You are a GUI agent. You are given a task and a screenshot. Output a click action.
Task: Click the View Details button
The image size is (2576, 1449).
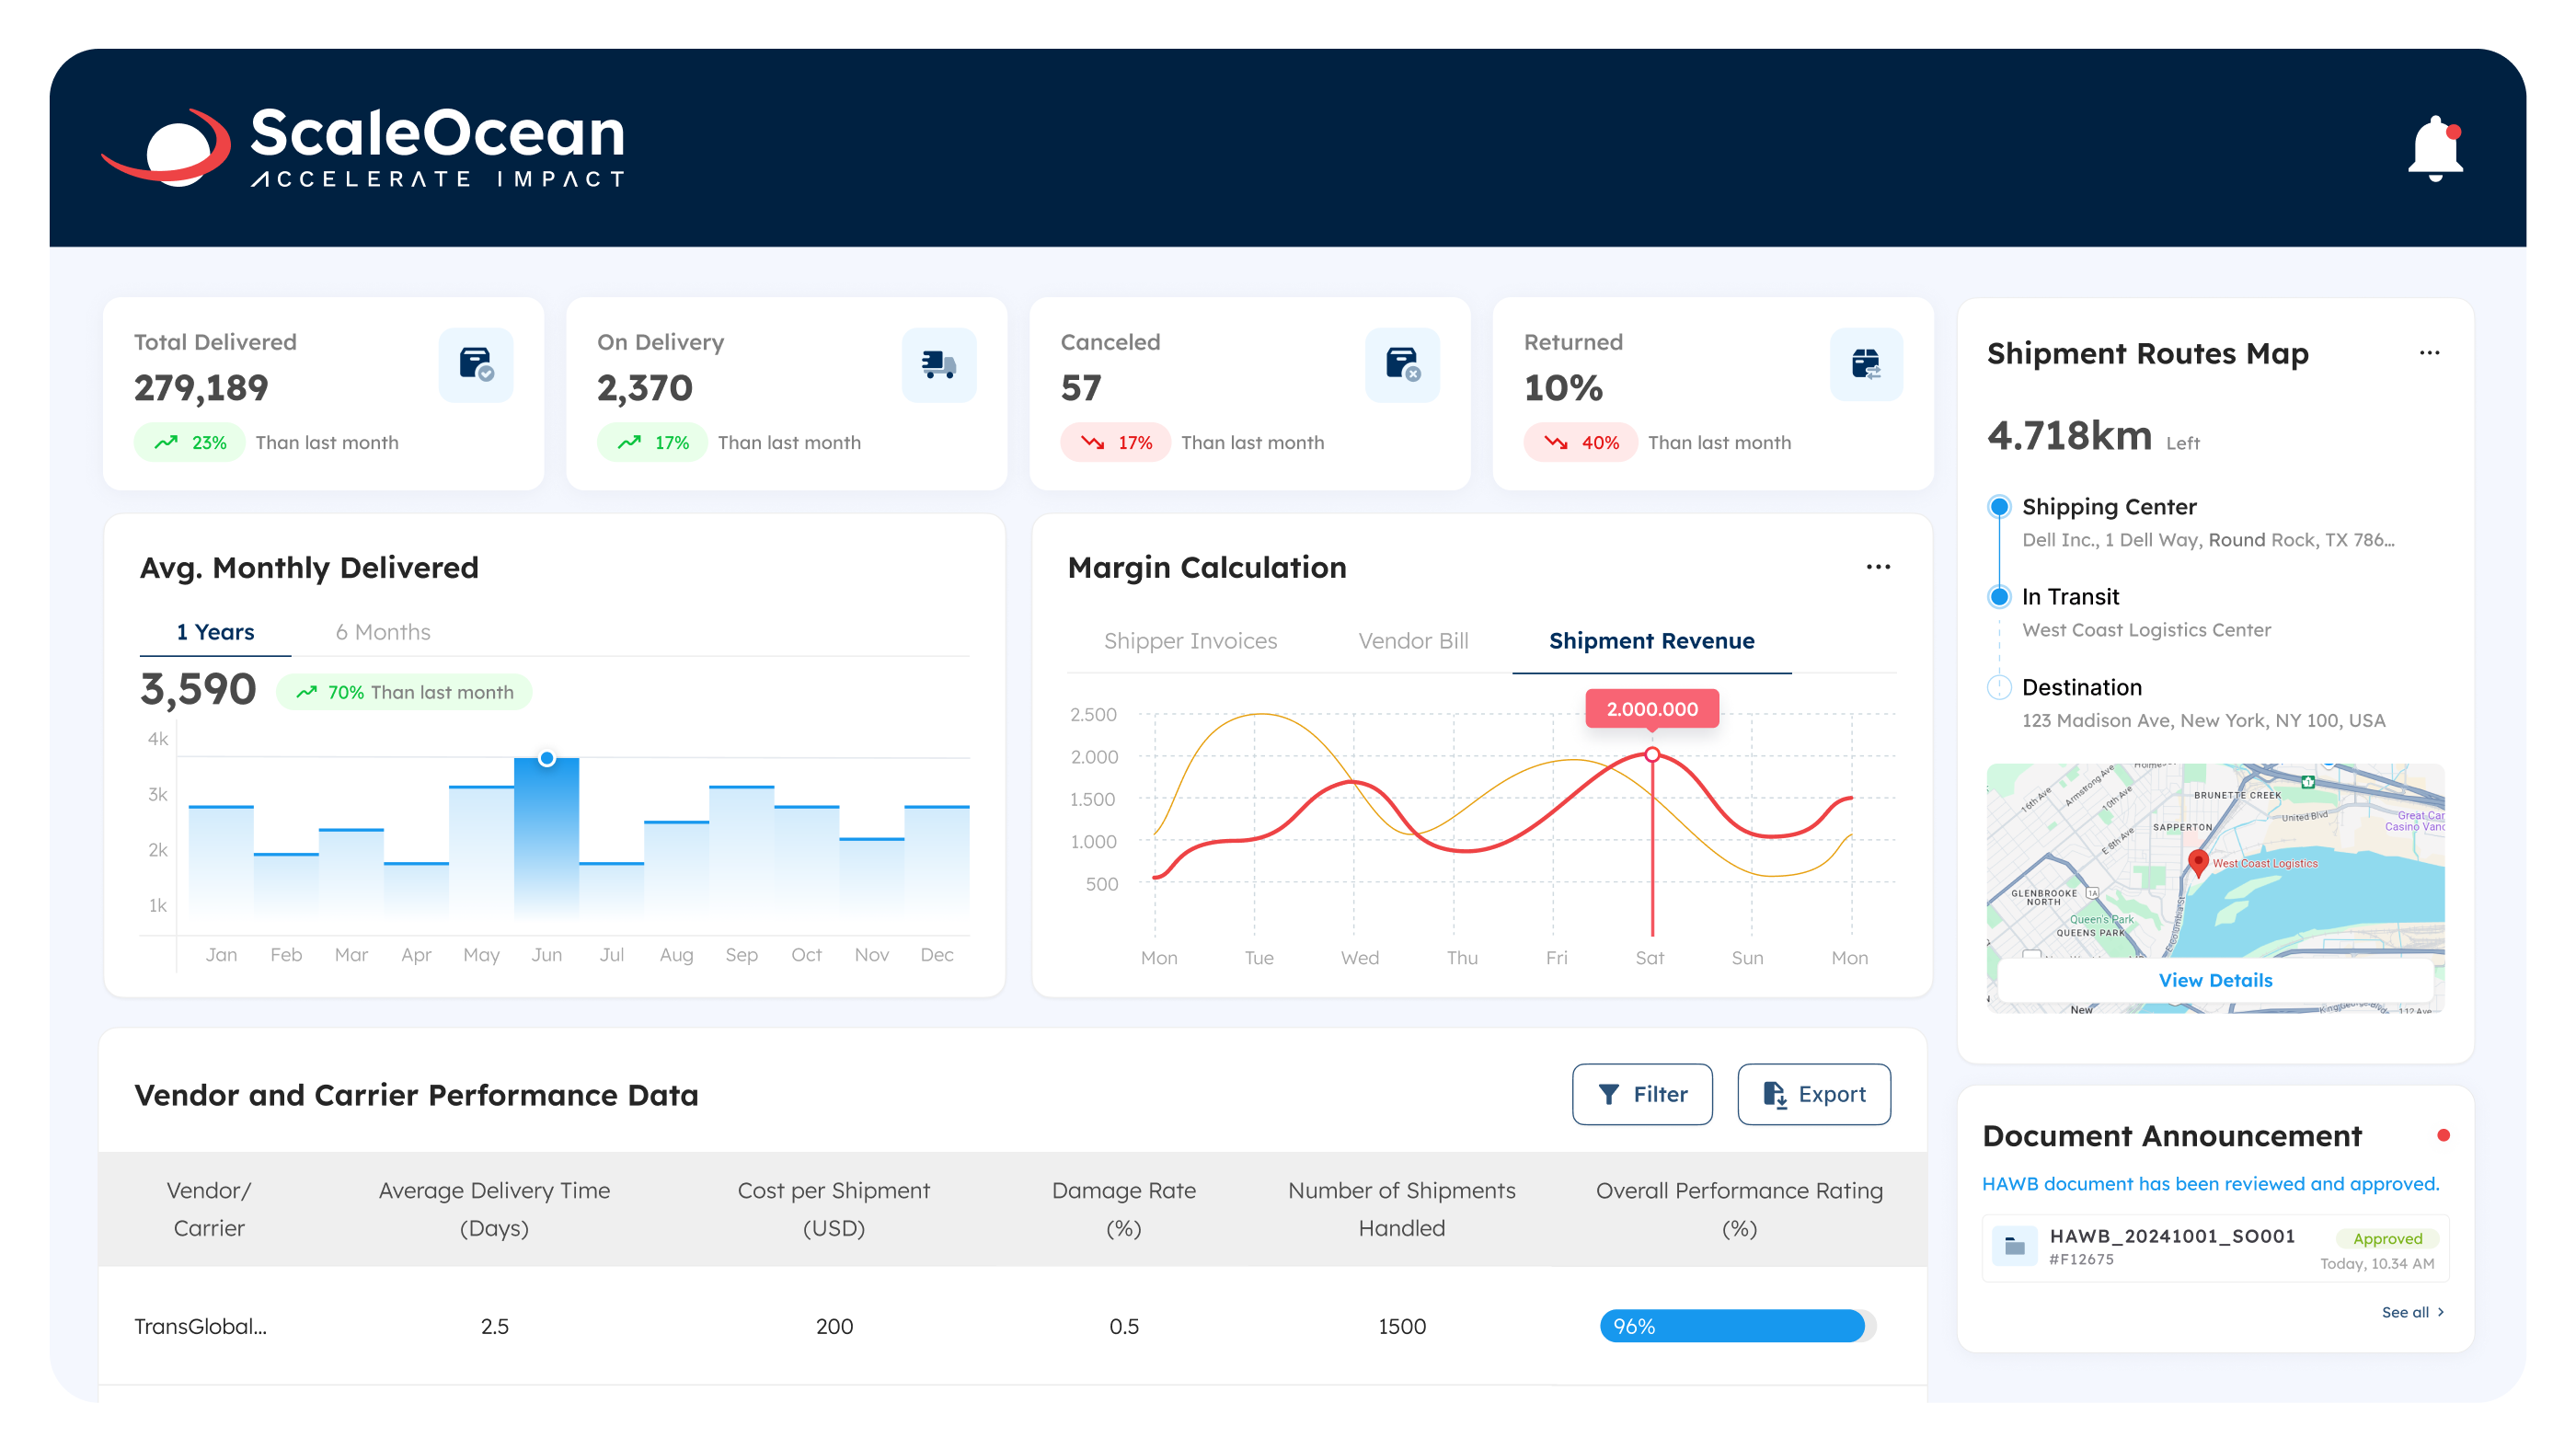click(x=2215, y=980)
